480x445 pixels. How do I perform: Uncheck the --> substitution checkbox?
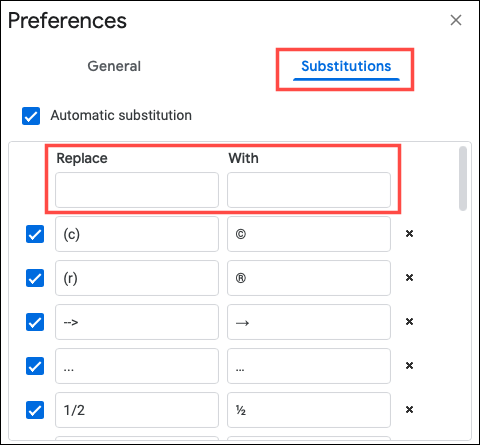(x=35, y=322)
